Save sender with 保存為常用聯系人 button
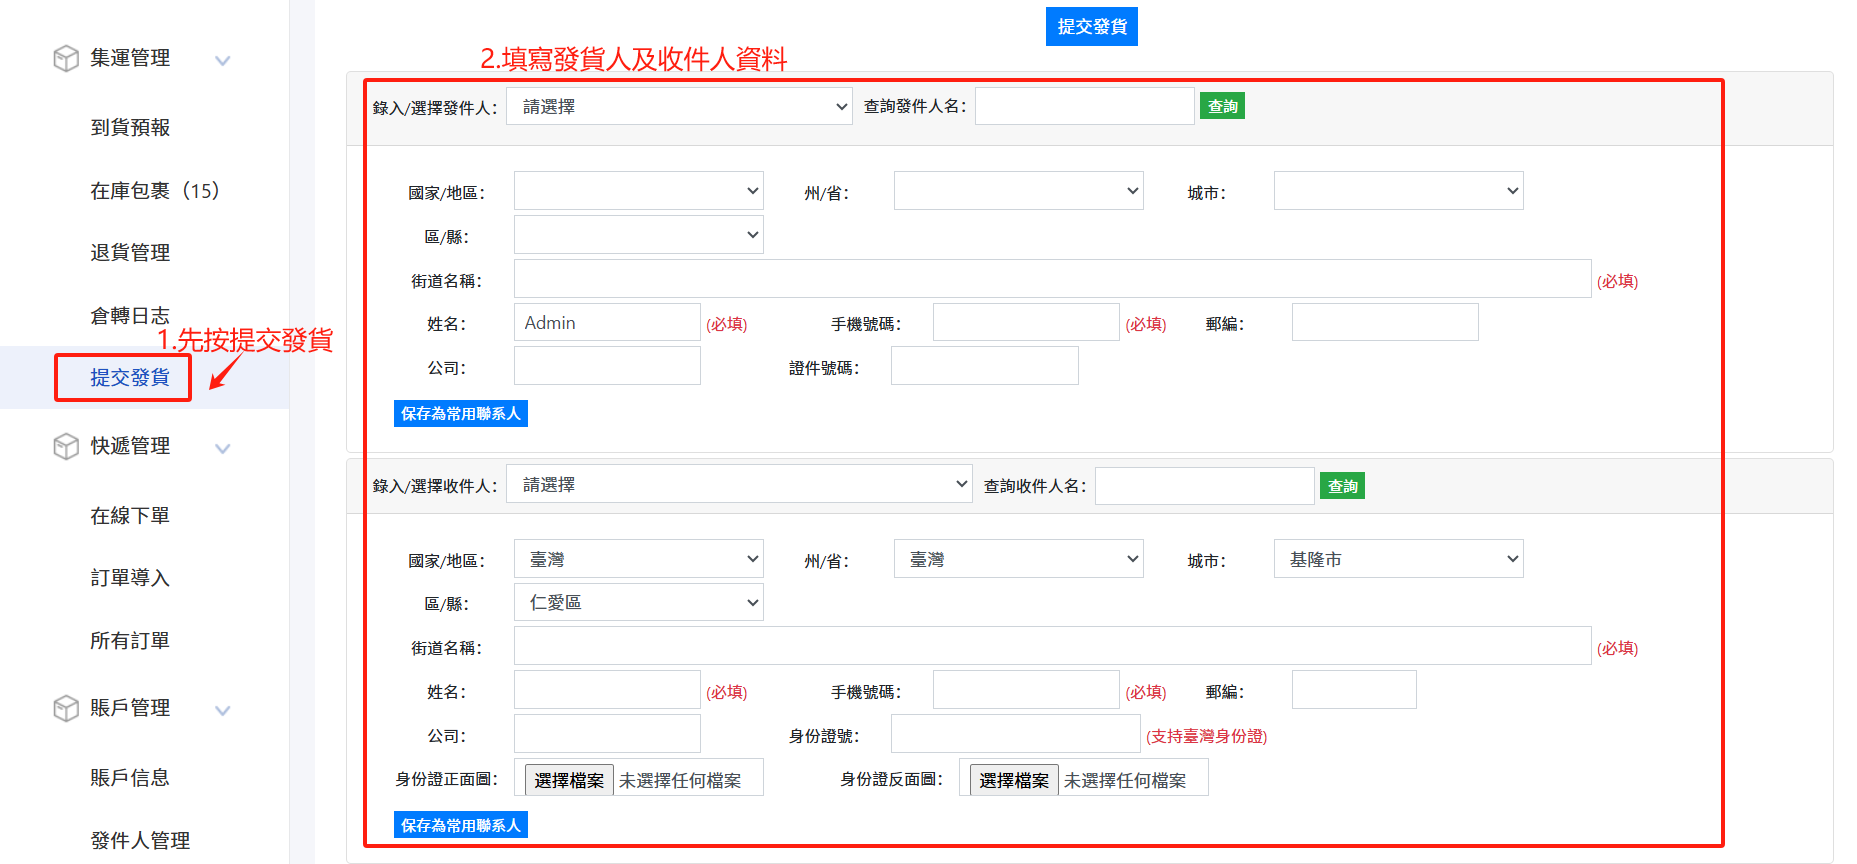This screenshot has width=1857, height=864. (460, 413)
